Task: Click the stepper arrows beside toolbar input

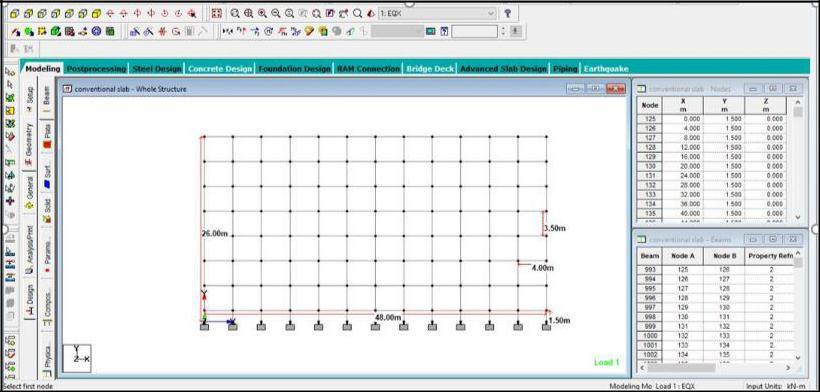Action: [x=503, y=31]
